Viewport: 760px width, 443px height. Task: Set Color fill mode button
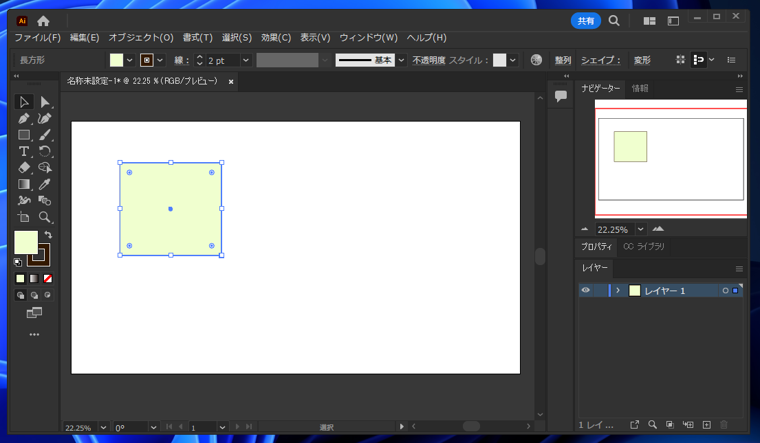[20, 279]
